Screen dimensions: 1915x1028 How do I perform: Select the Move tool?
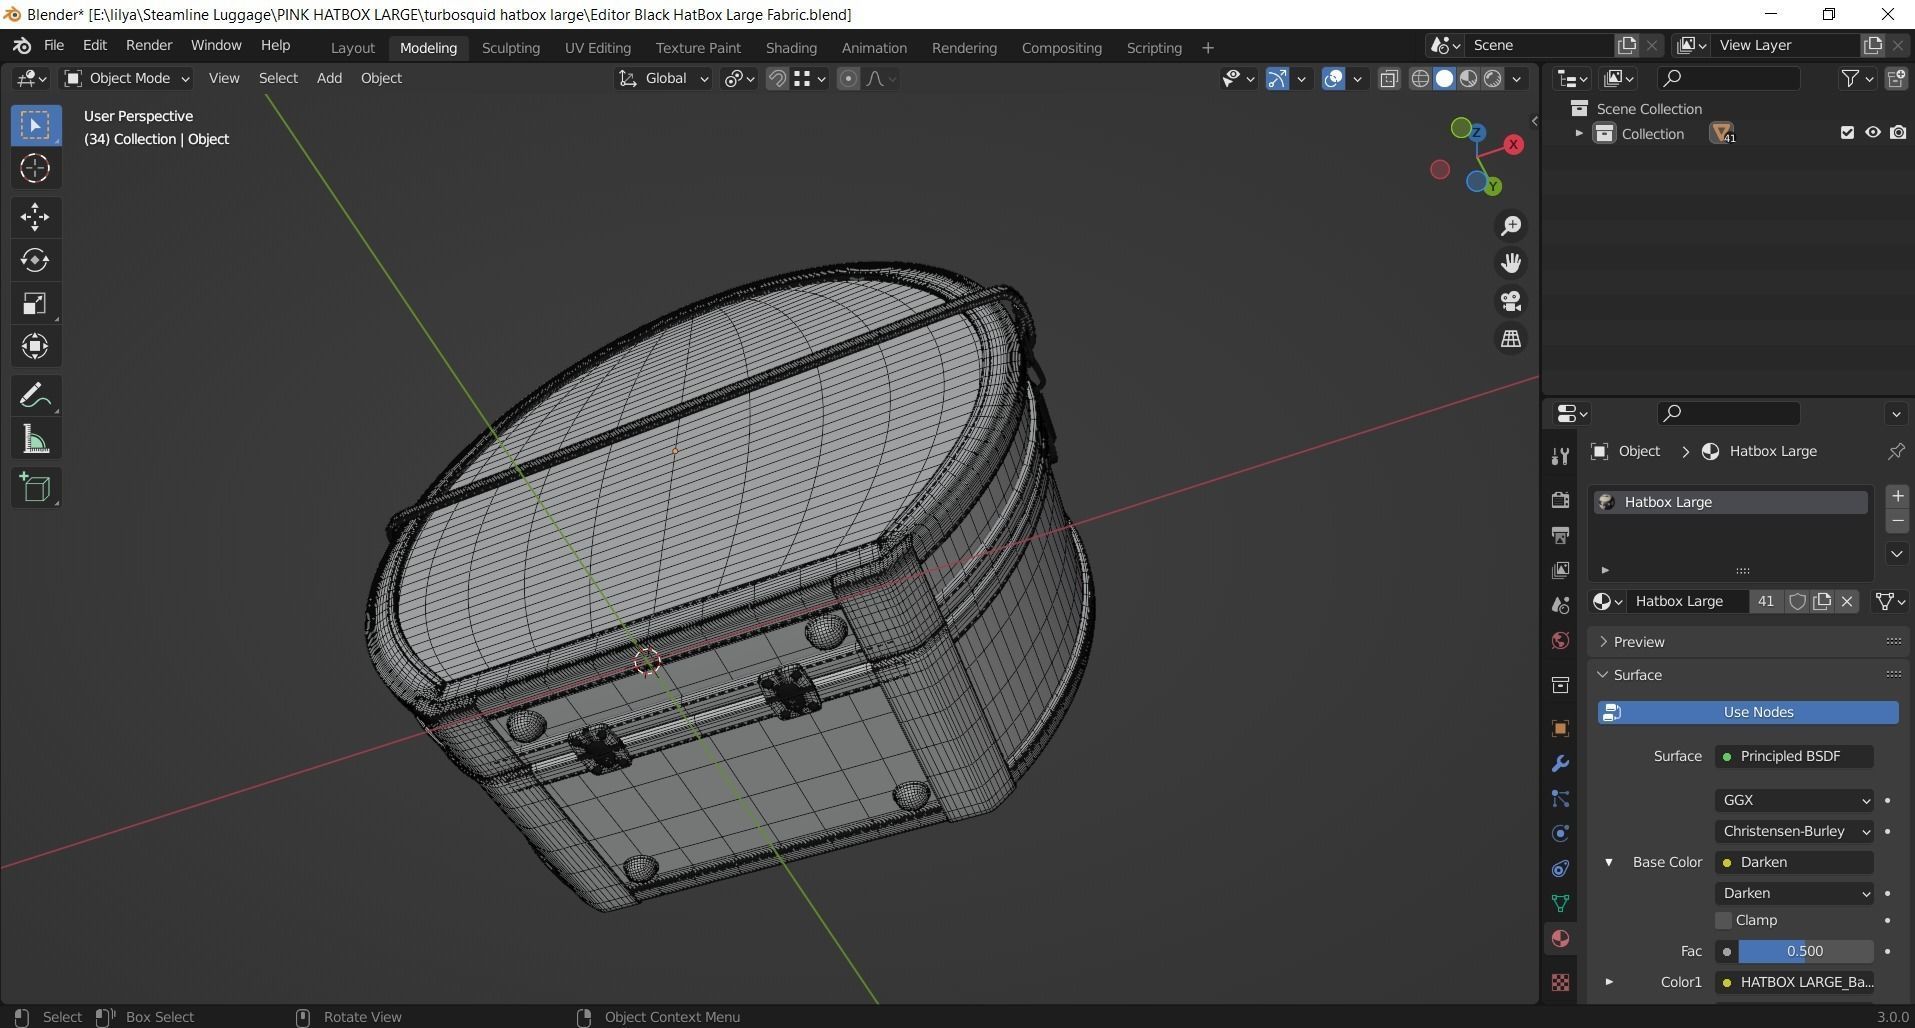[x=35, y=216]
